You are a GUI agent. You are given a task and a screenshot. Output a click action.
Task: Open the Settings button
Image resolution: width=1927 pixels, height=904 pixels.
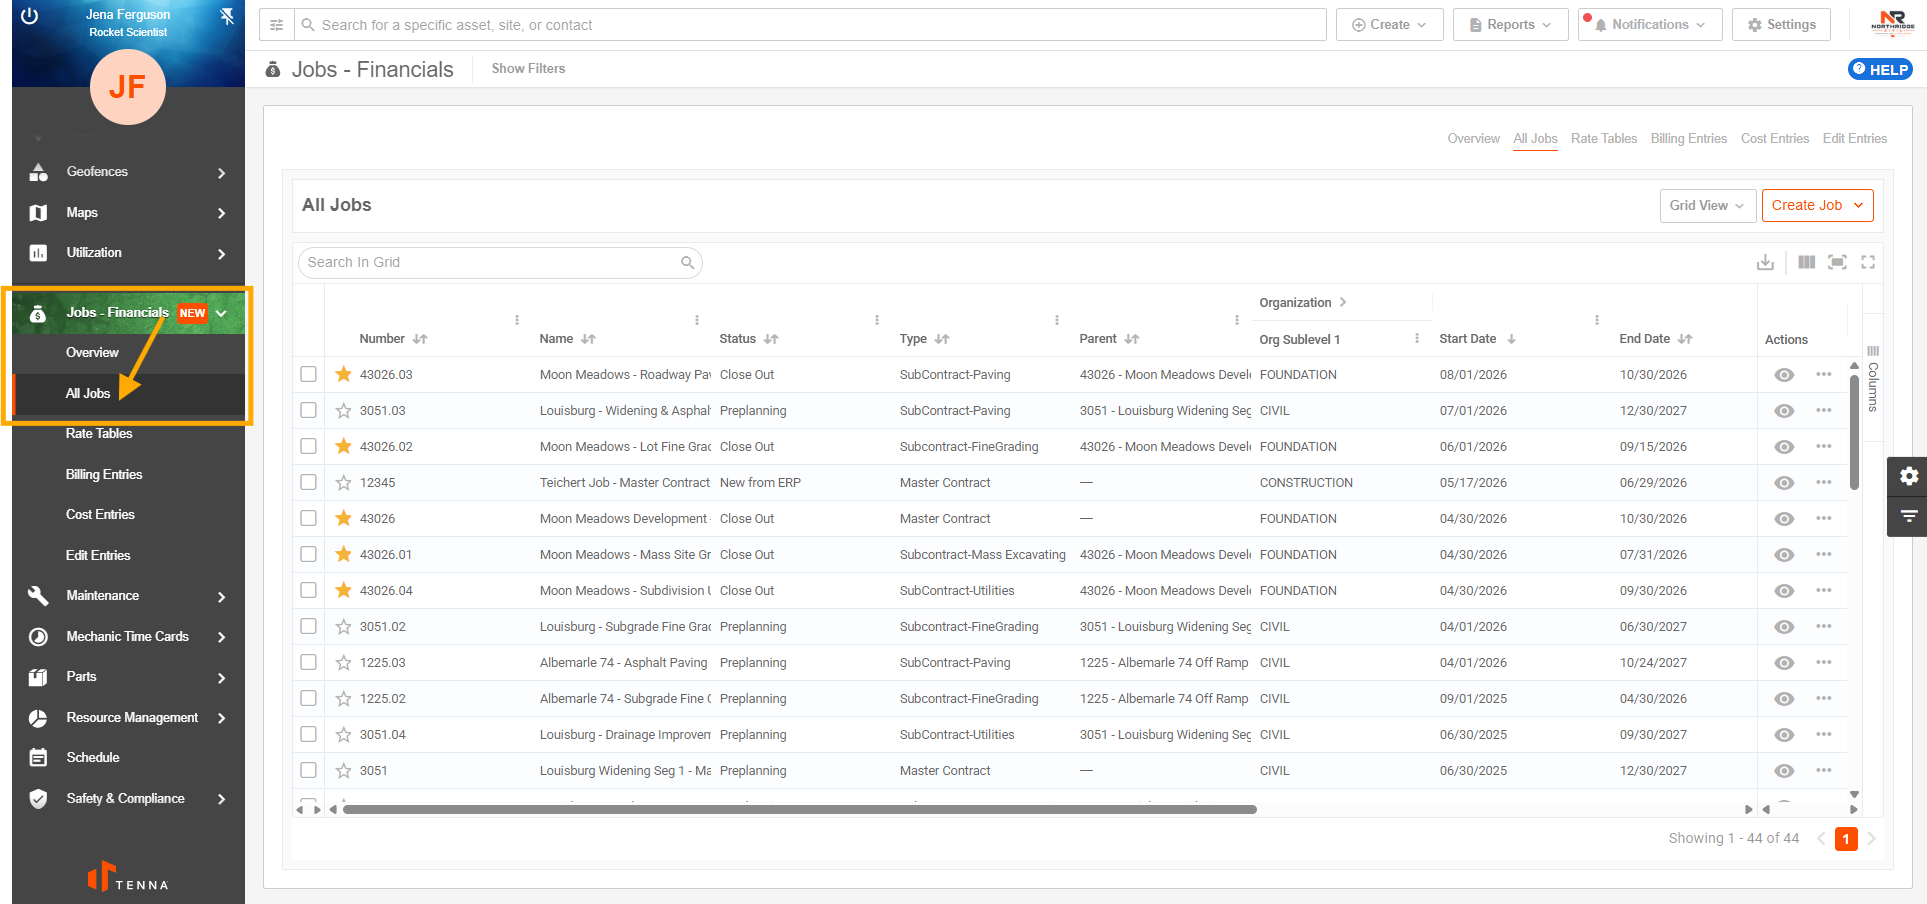click(1781, 25)
